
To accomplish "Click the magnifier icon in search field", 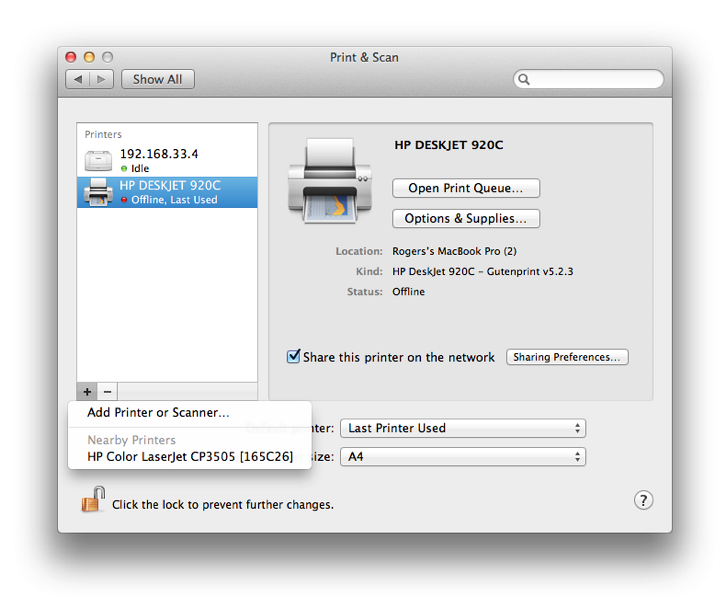I will tap(524, 79).
